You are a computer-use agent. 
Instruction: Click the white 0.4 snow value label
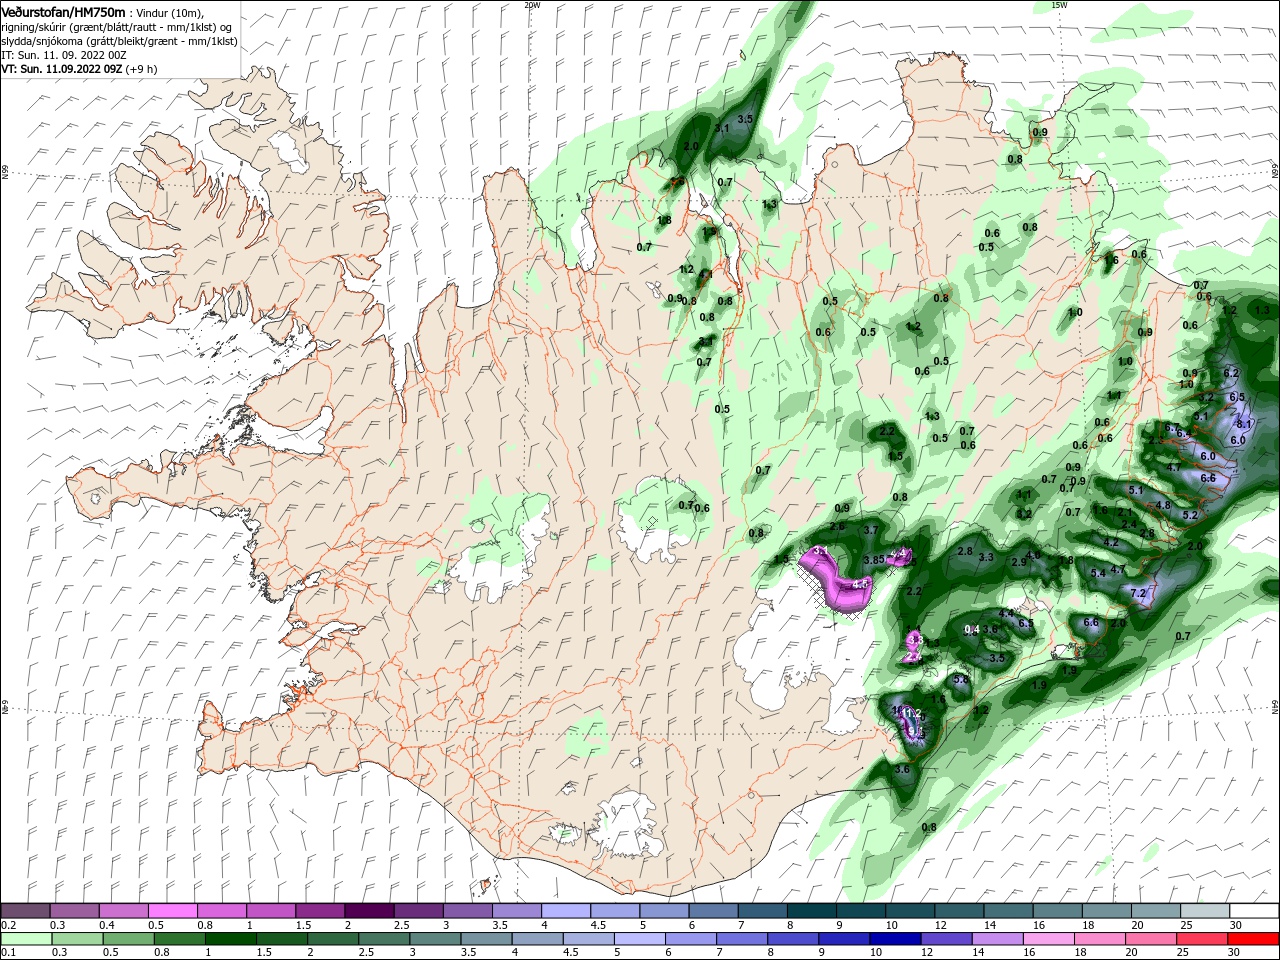tap(971, 630)
